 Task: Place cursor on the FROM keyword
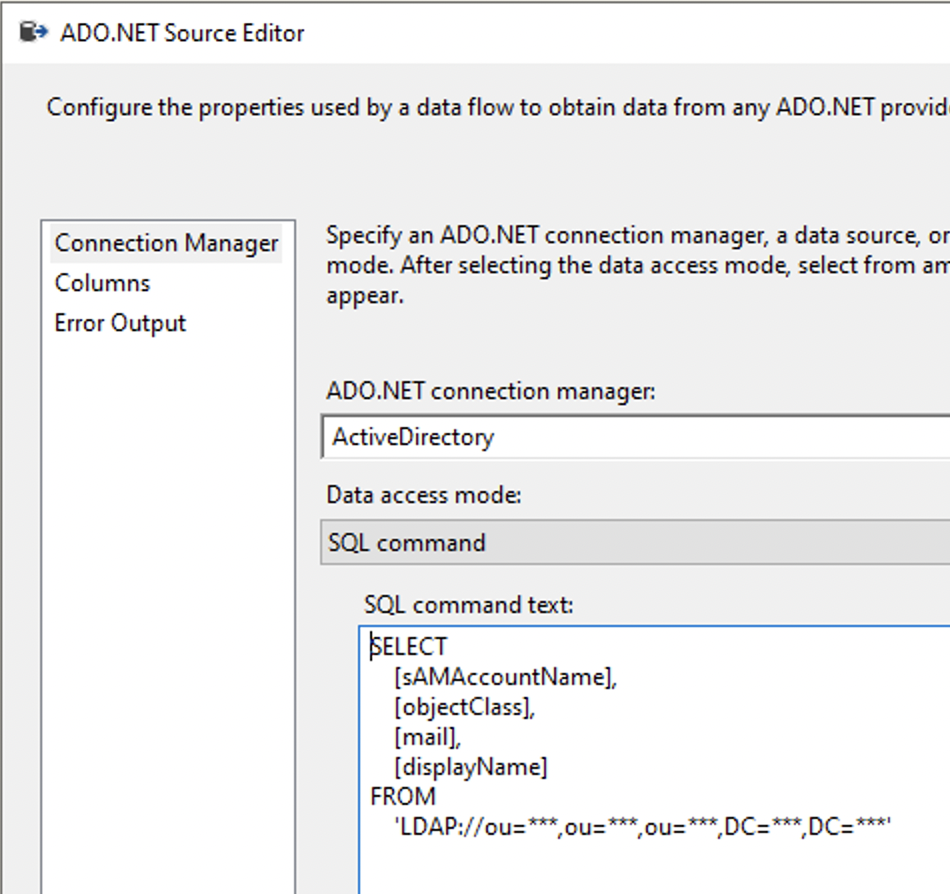coord(403,797)
